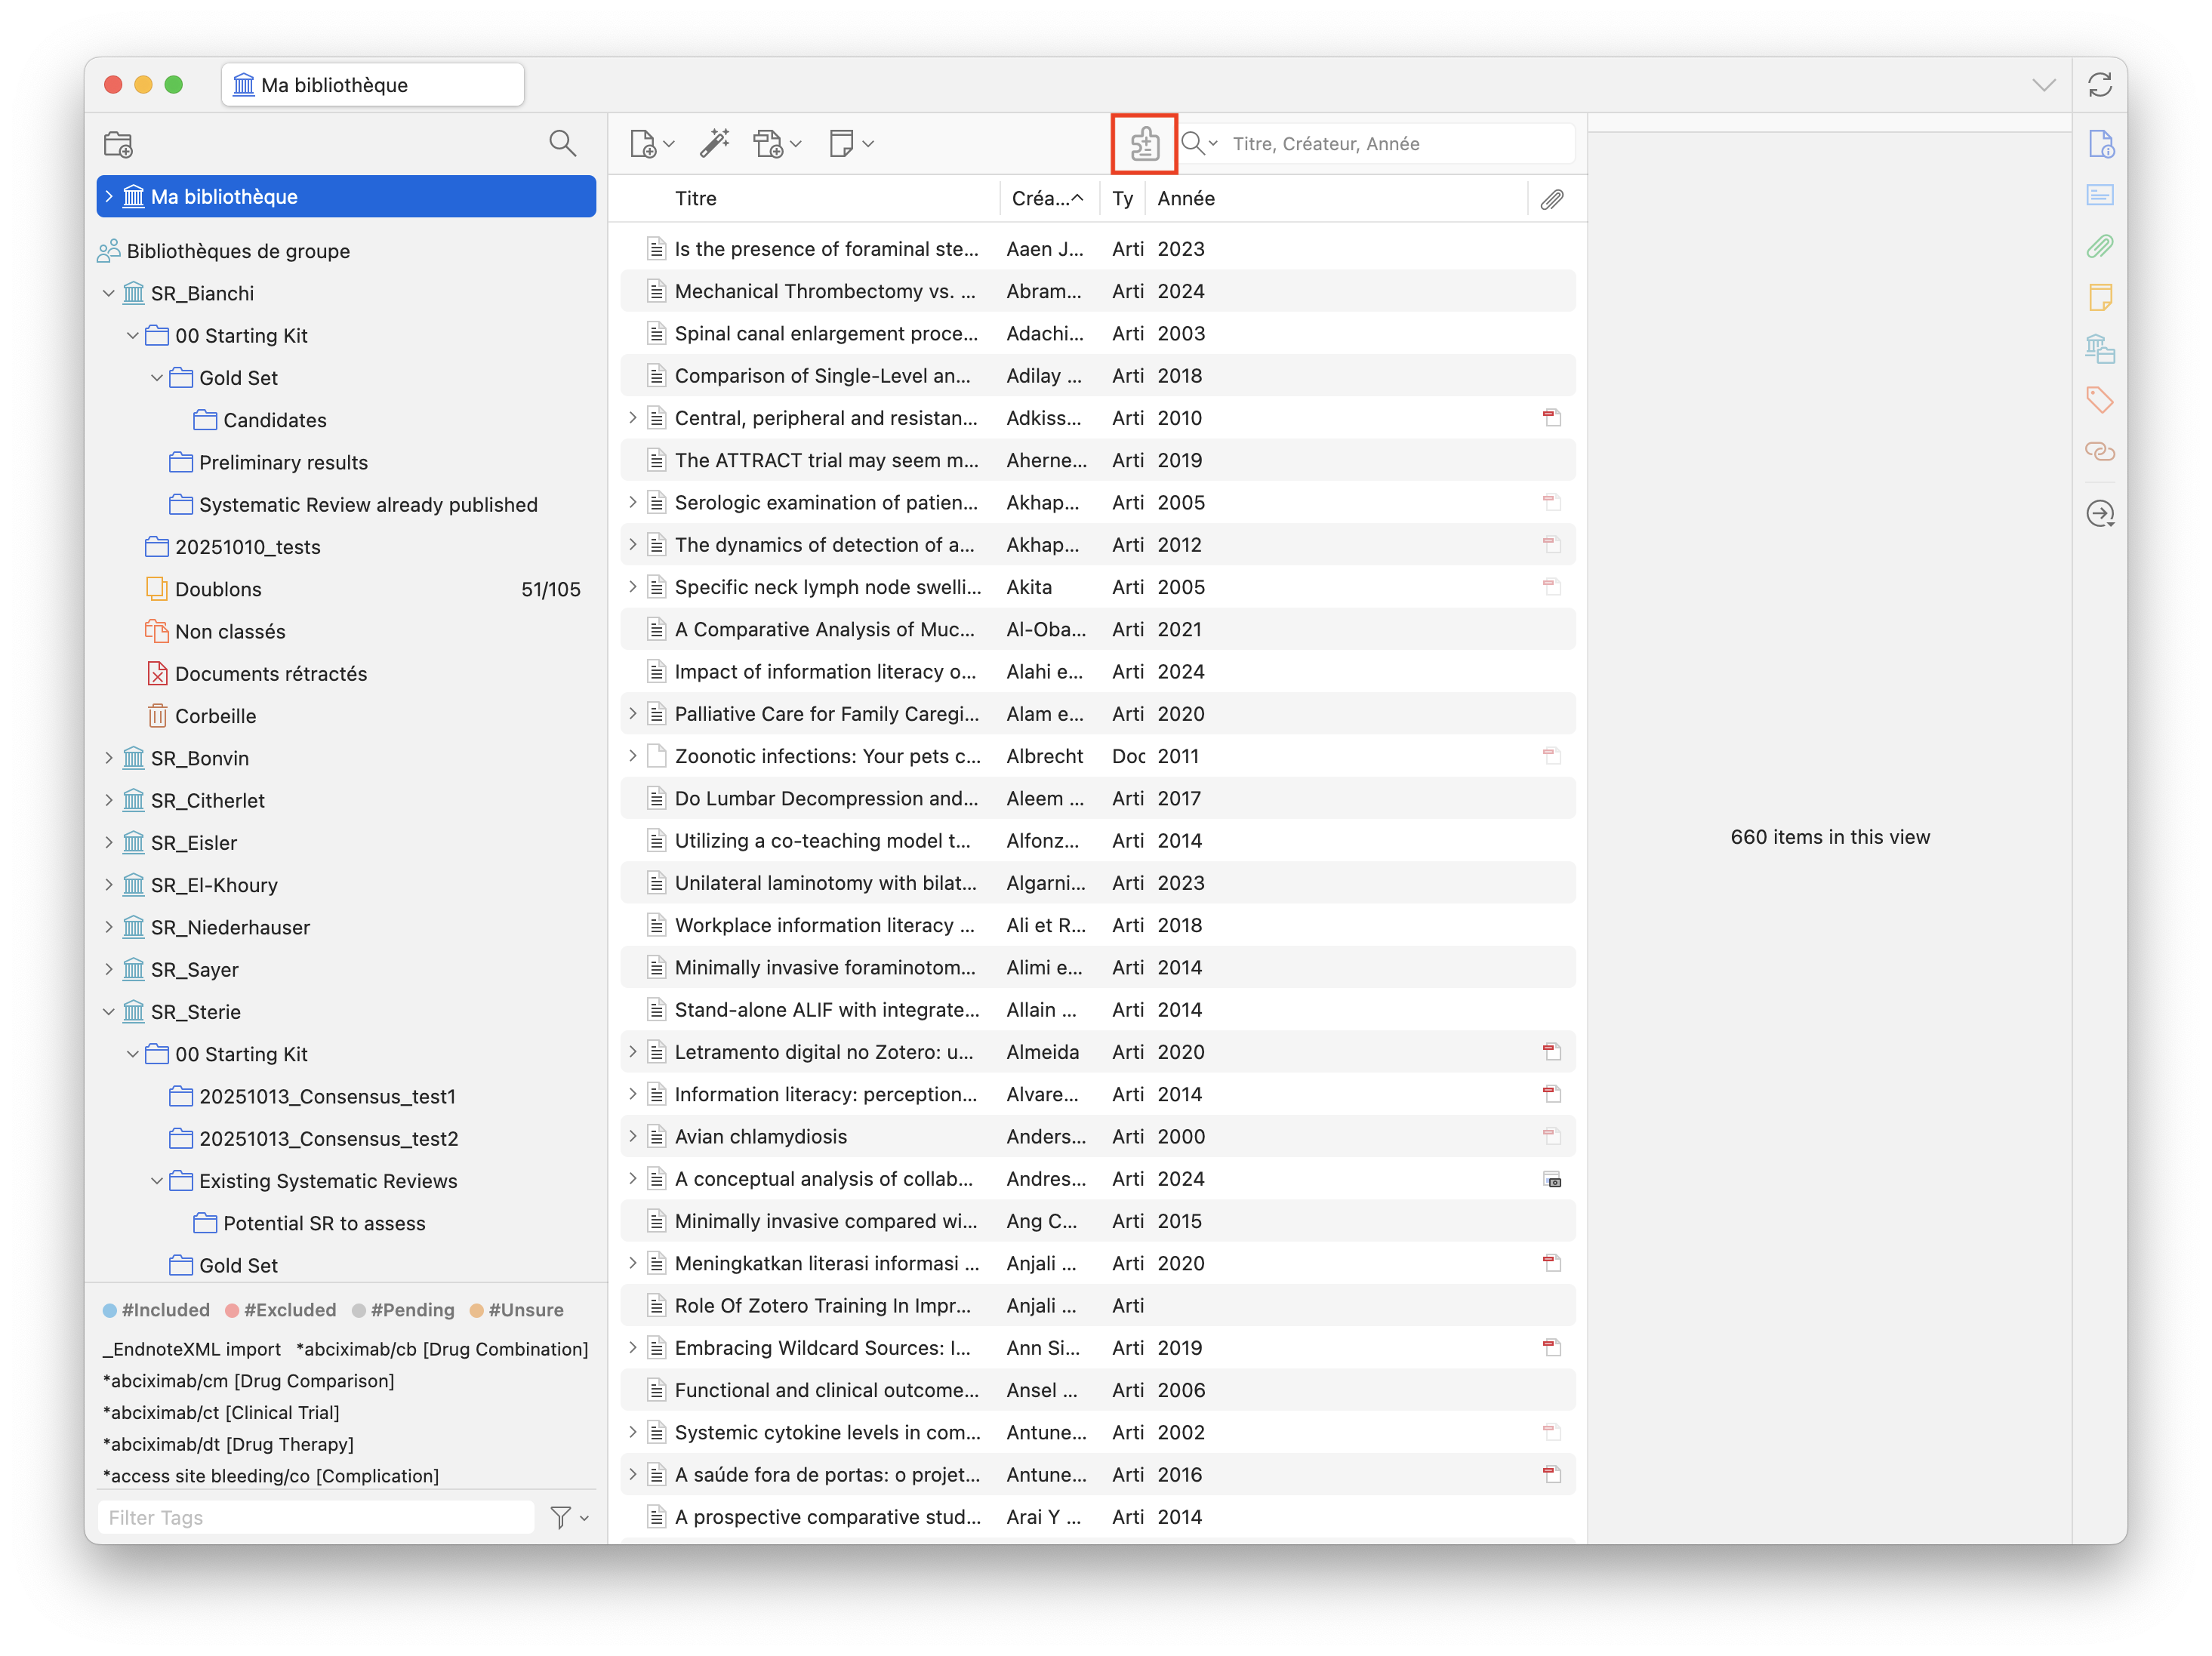Screen dimensions: 2212x1656
Task: Open the Notes panel in right sidebar
Action: click(2100, 297)
